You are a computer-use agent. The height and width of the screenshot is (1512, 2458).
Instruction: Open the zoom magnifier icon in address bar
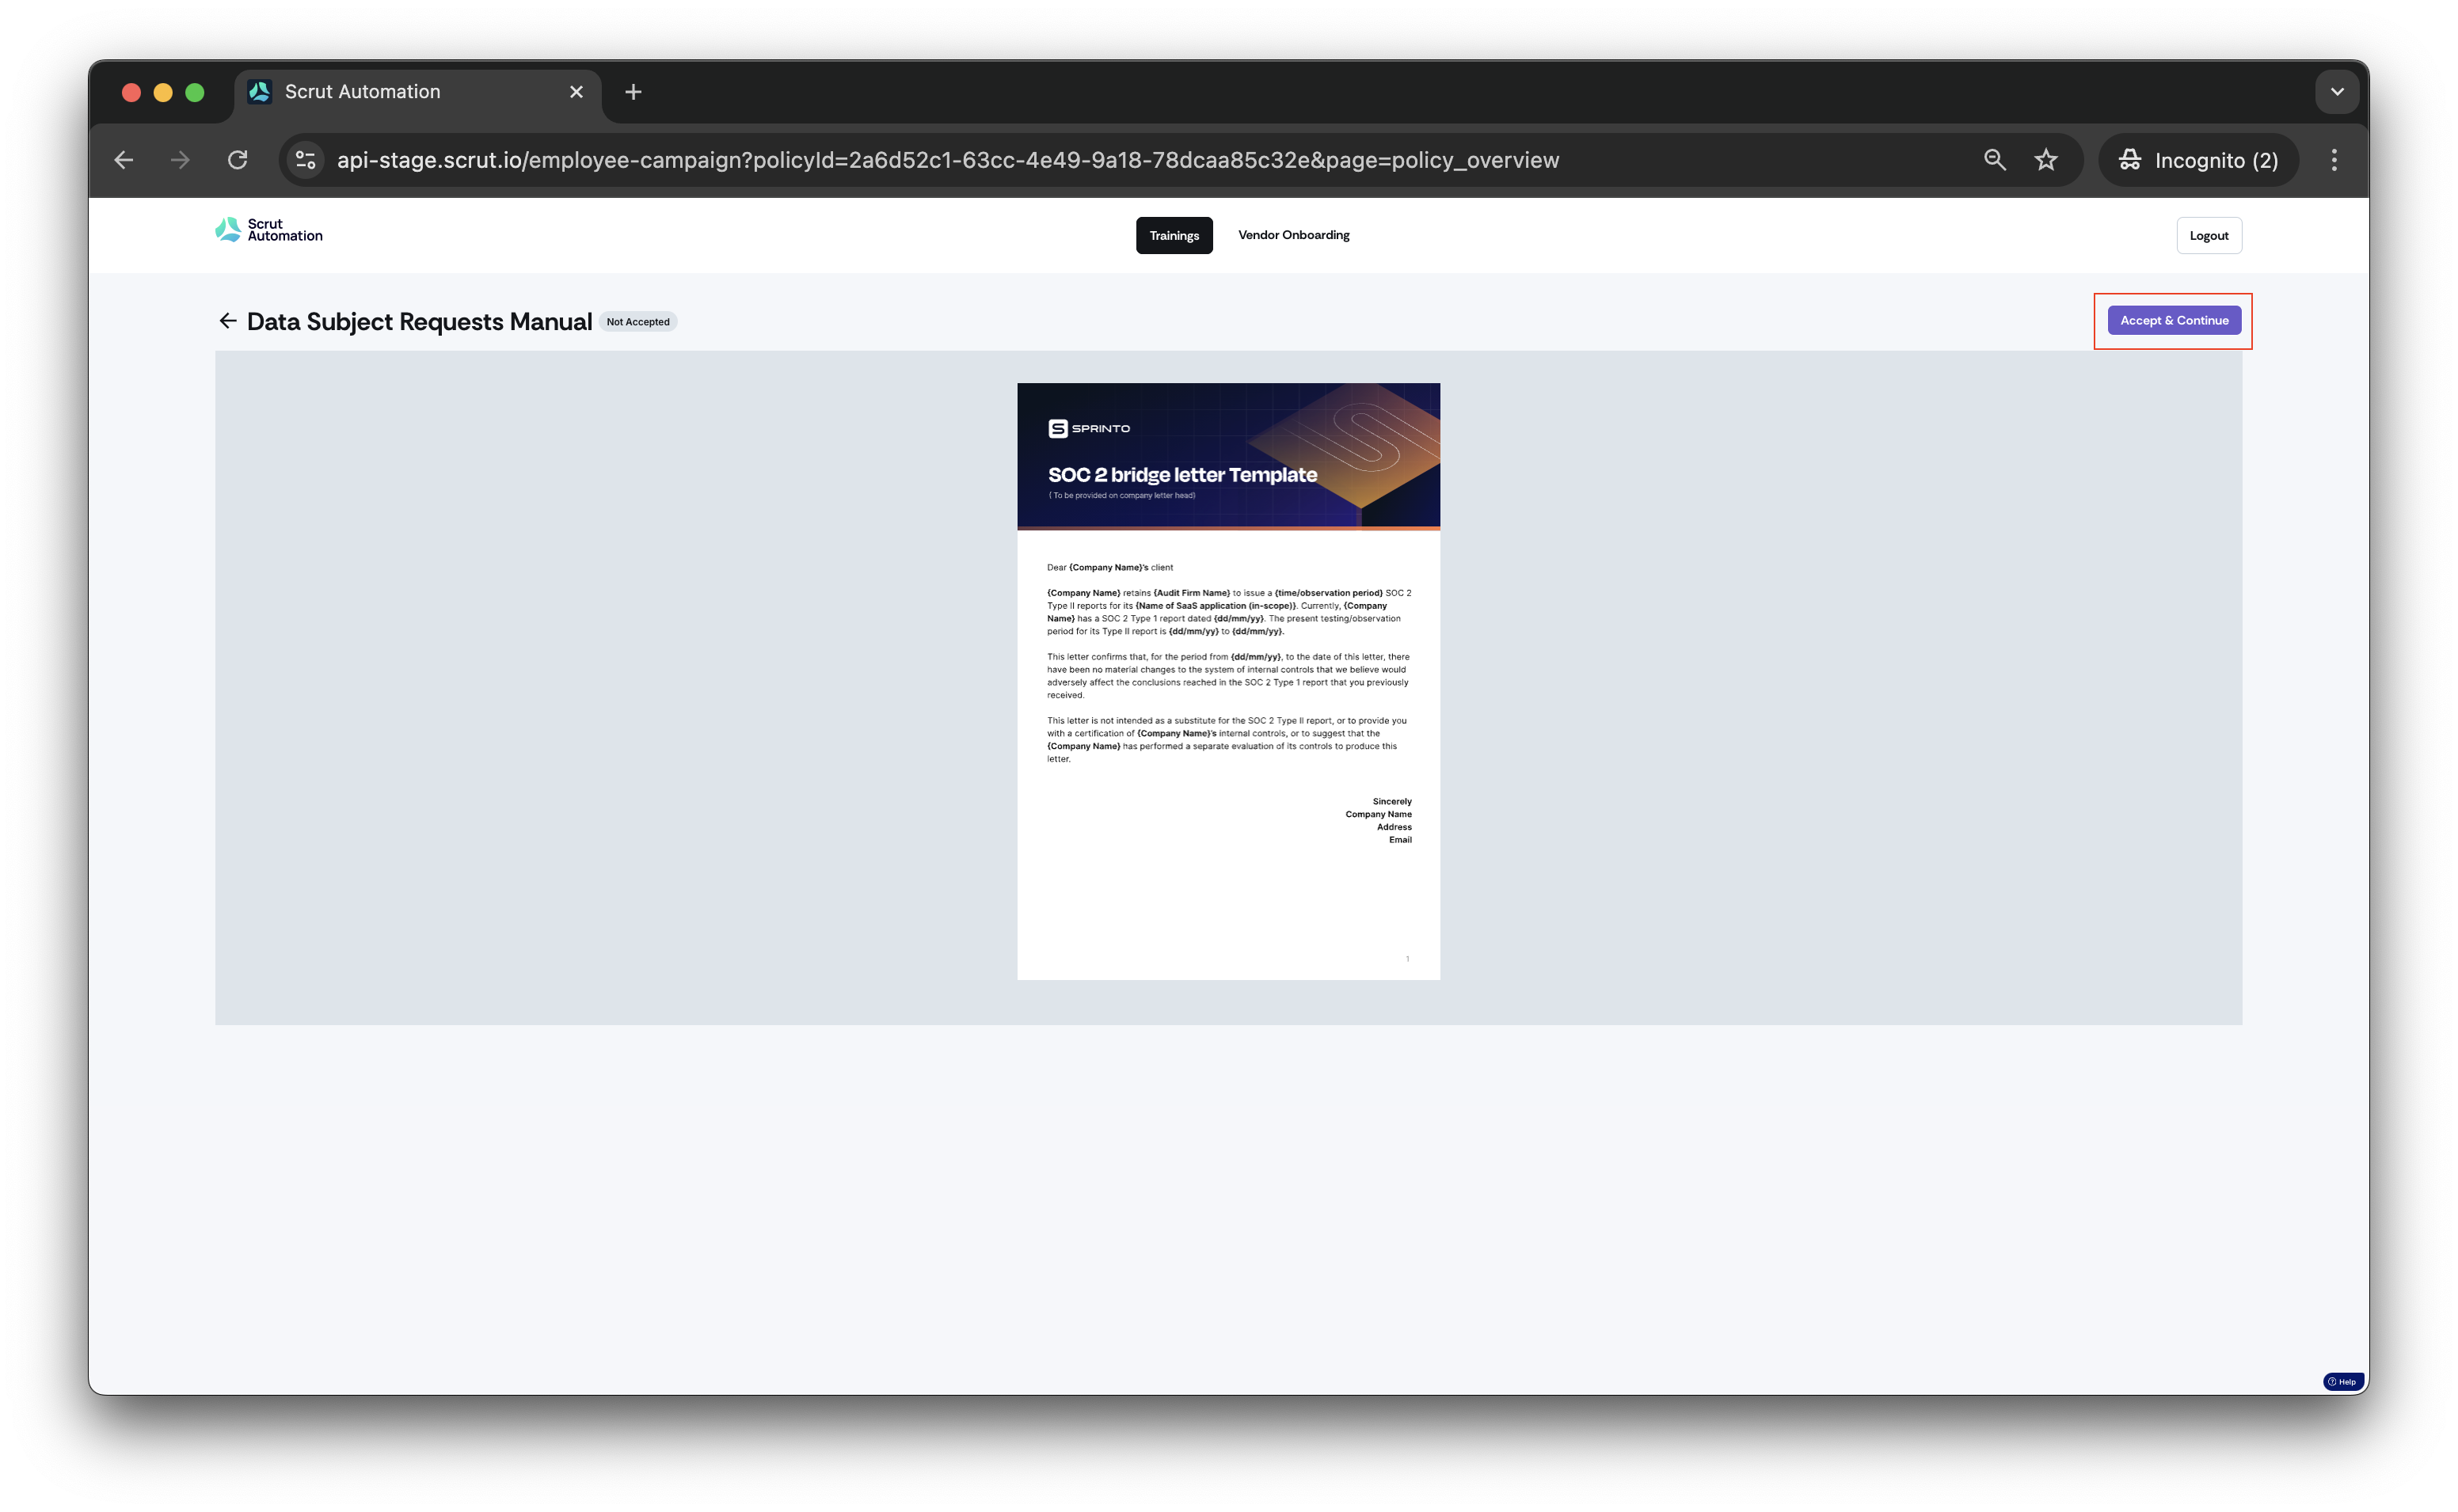(x=1995, y=160)
